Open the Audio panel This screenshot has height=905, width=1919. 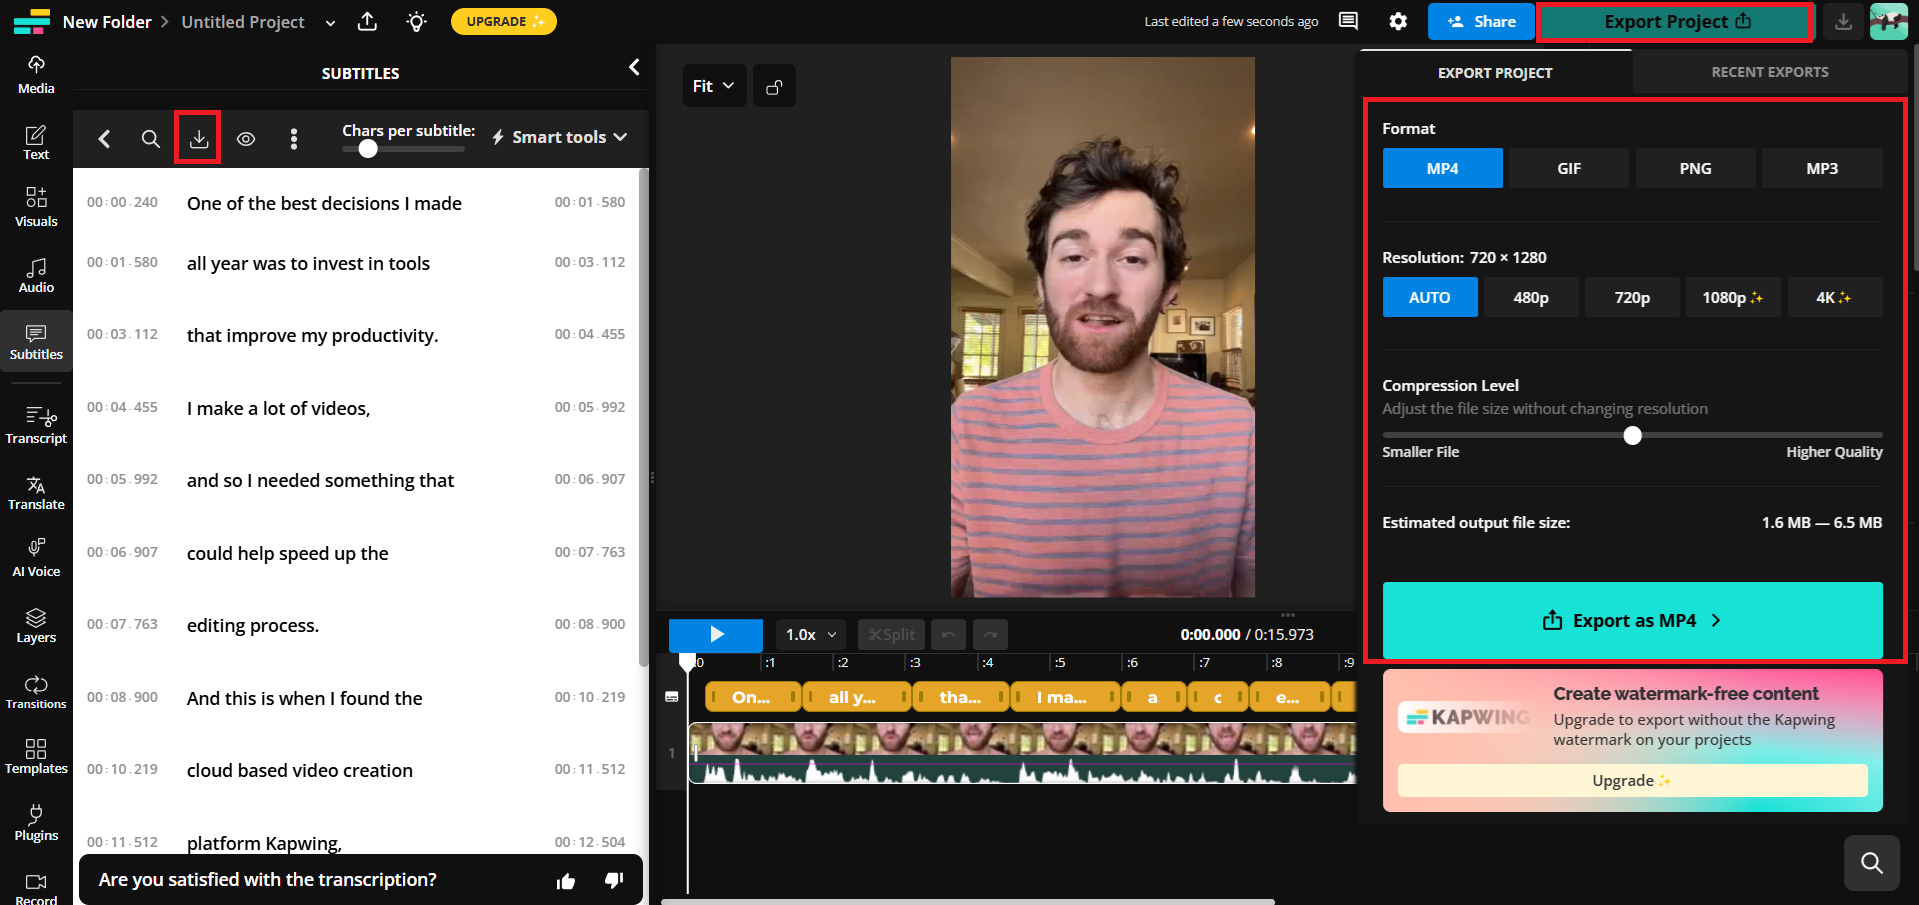(x=36, y=275)
